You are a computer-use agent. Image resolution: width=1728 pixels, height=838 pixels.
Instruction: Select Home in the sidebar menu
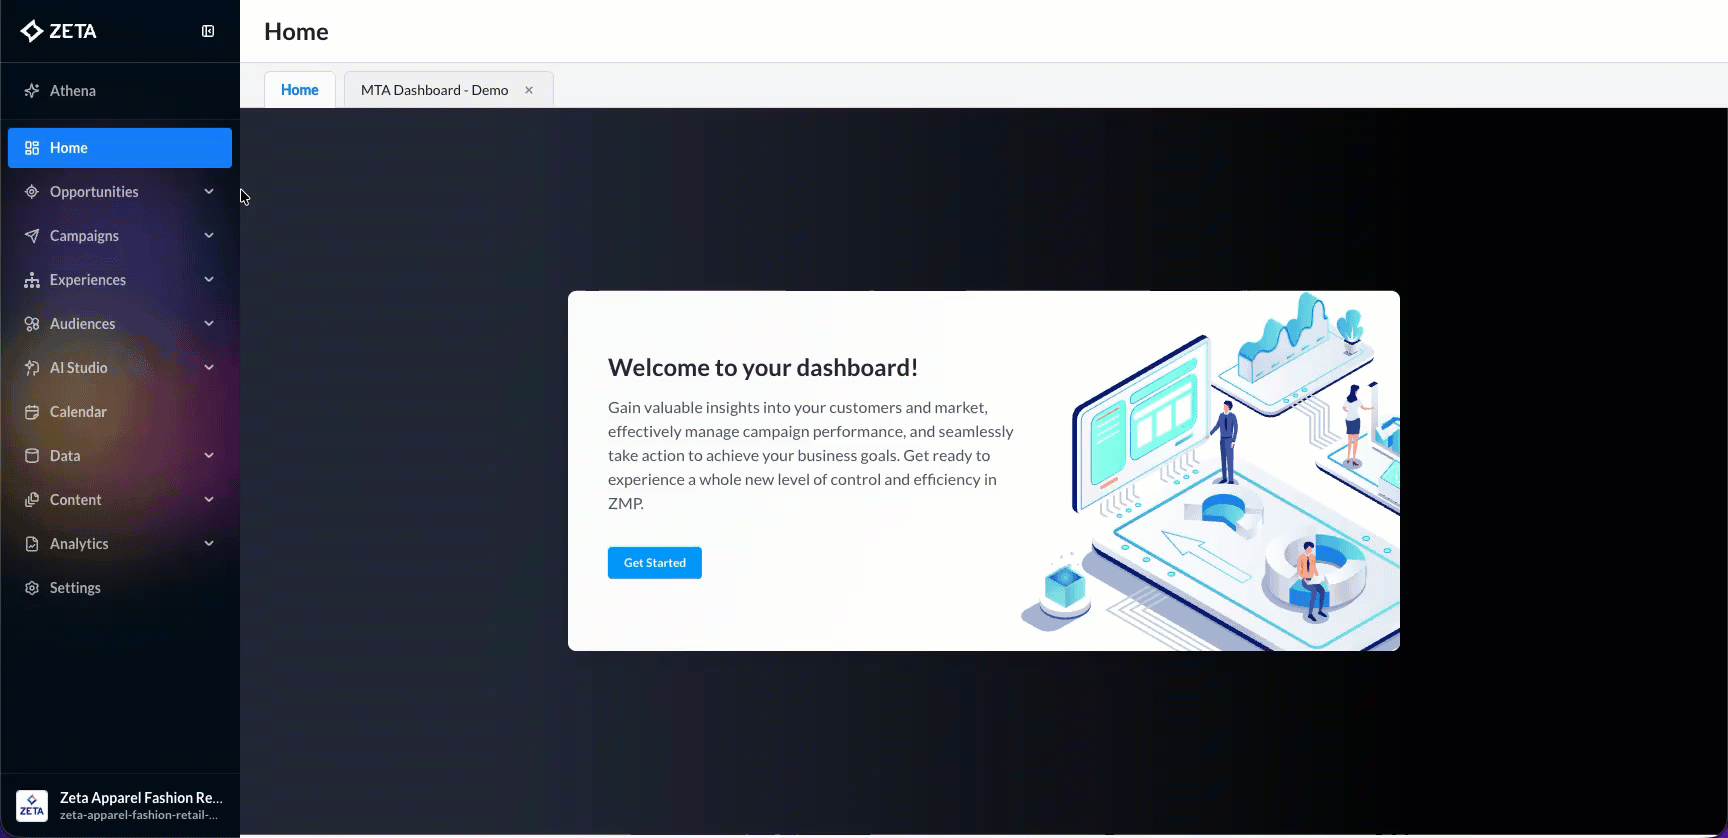pyautogui.click(x=120, y=148)
